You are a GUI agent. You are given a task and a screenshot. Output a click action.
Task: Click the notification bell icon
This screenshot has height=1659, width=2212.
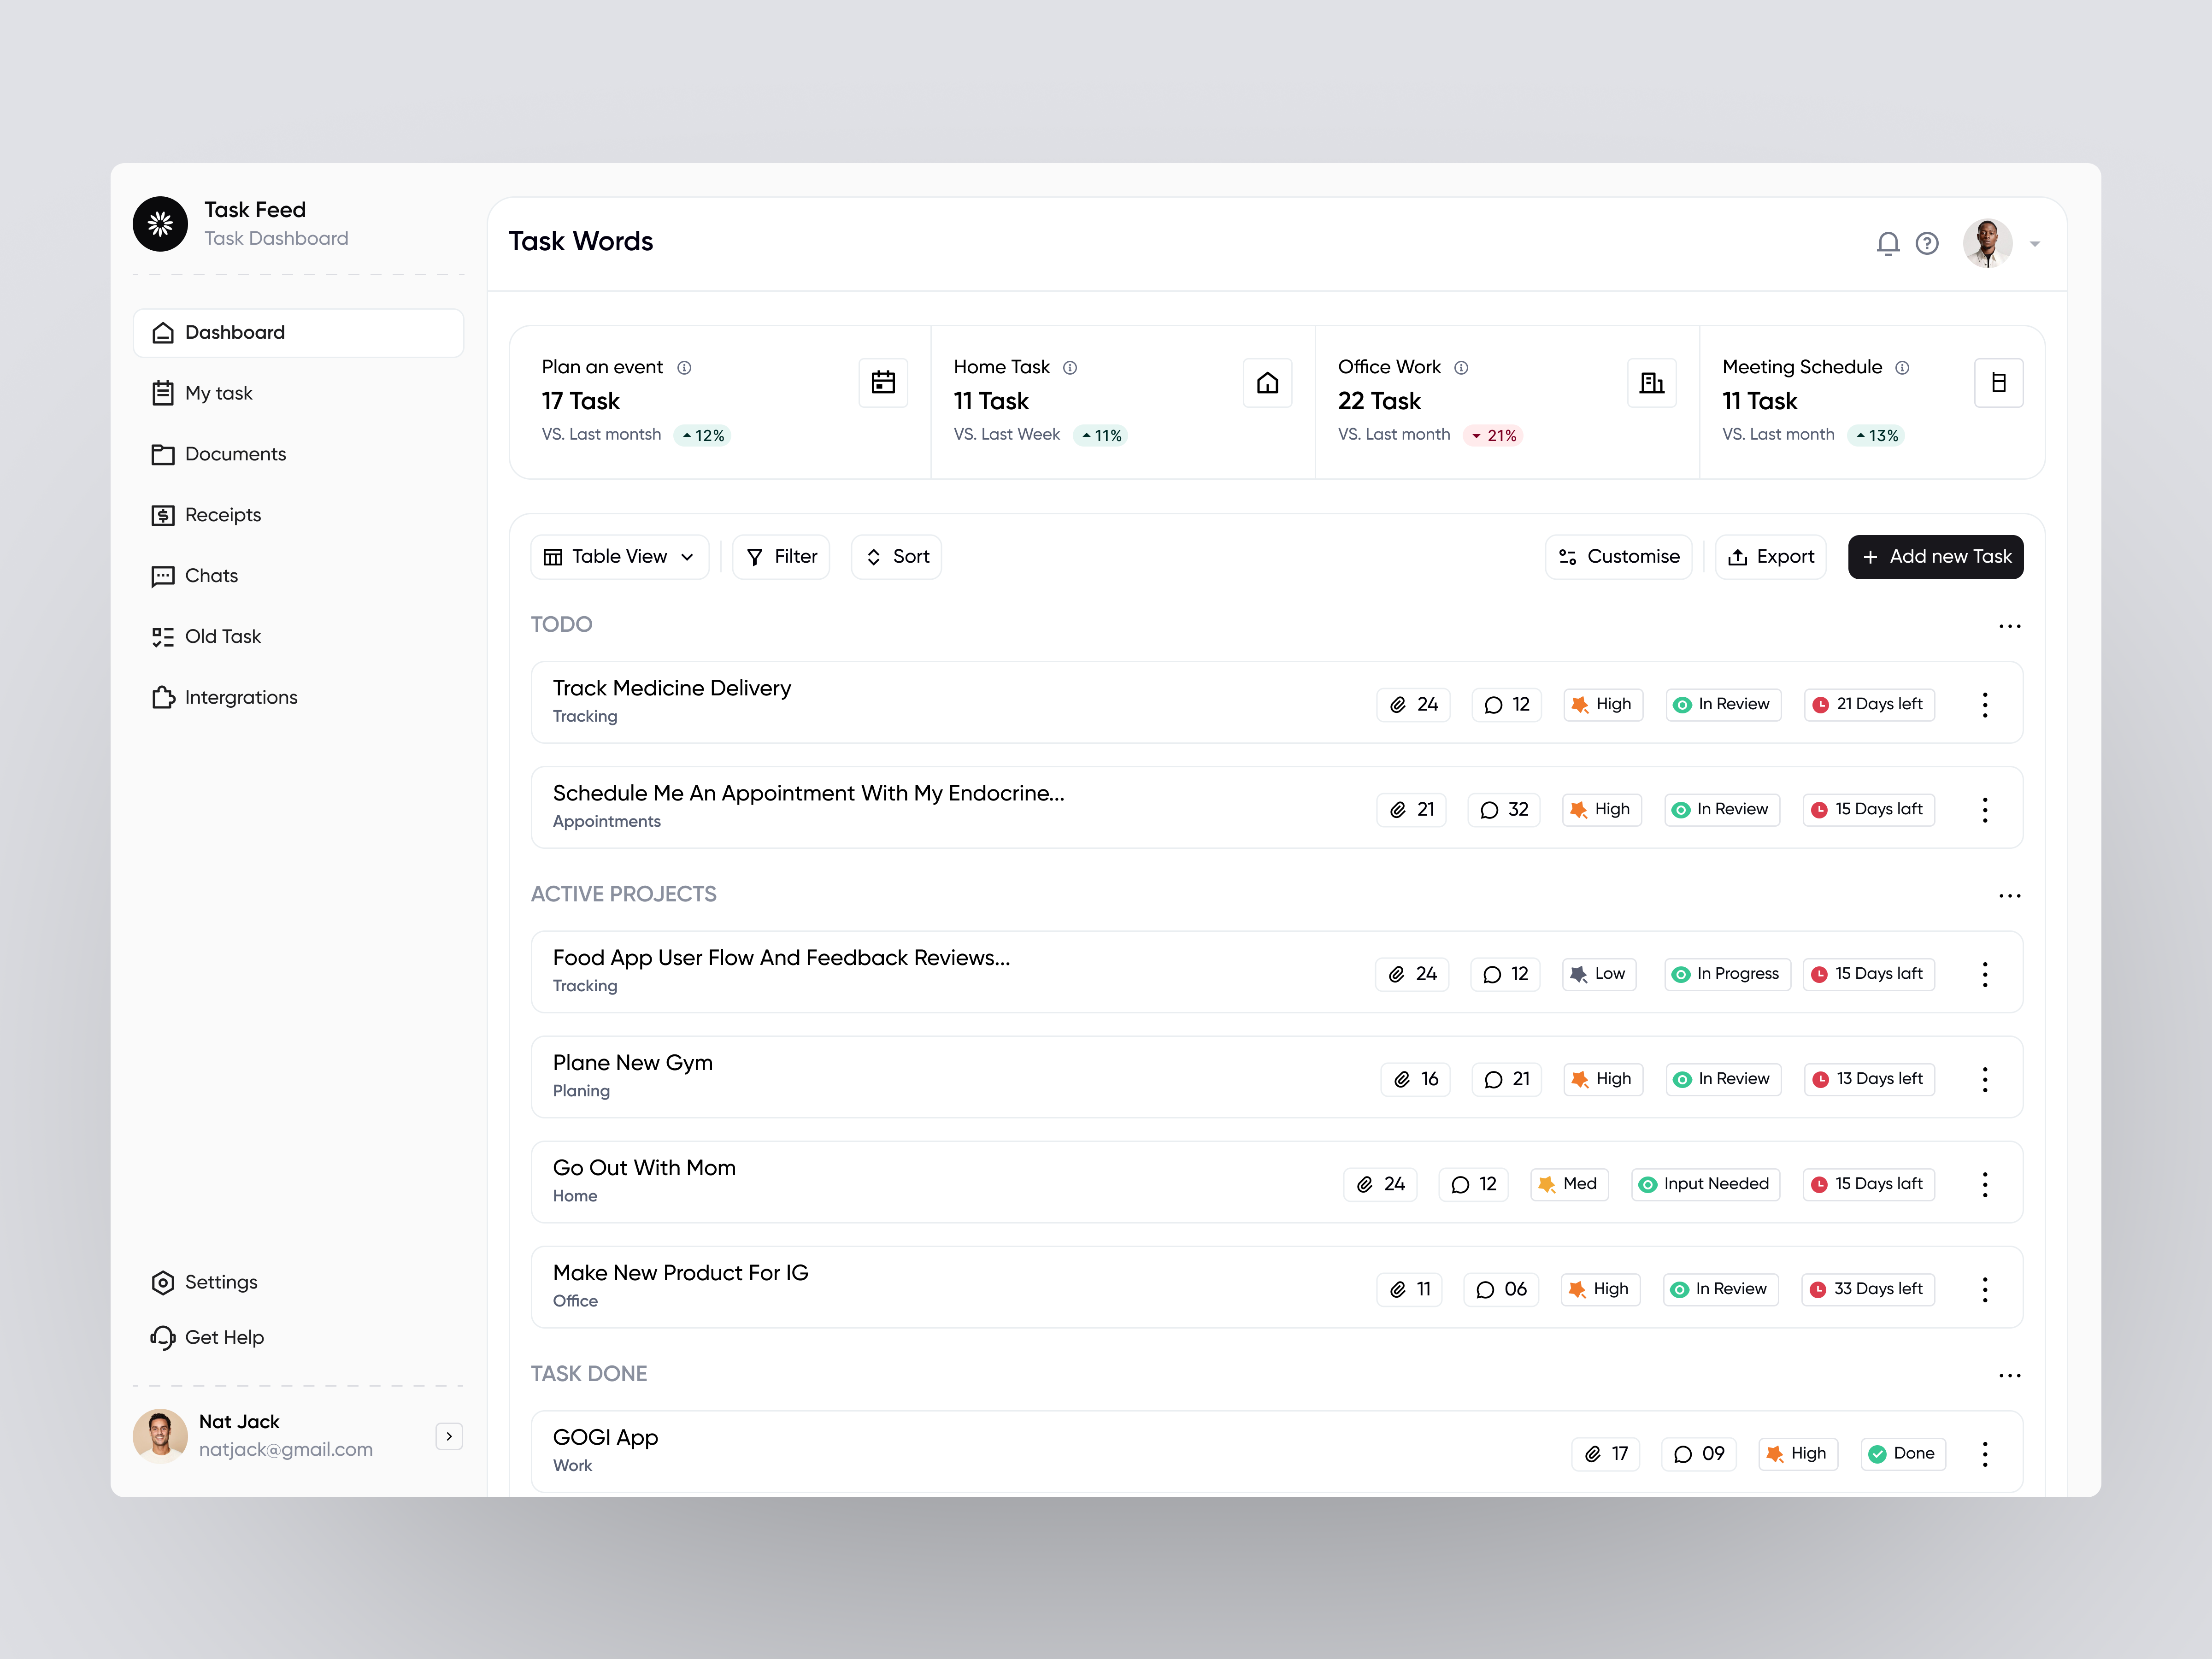click(x=1887, y=244)
